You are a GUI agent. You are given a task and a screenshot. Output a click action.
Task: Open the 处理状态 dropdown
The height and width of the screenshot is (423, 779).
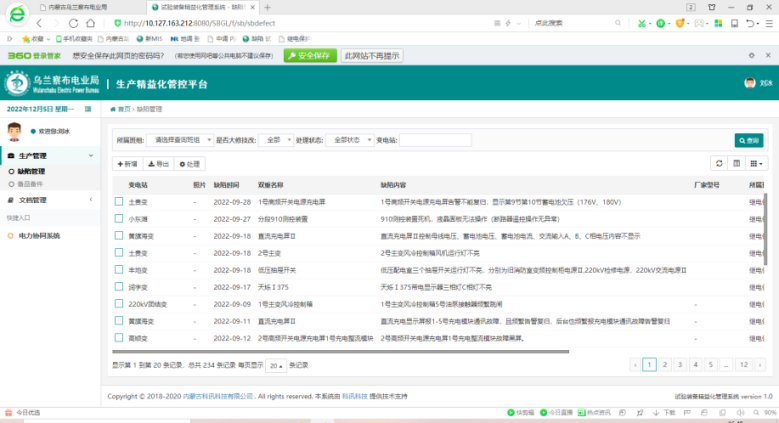point(349,140)
